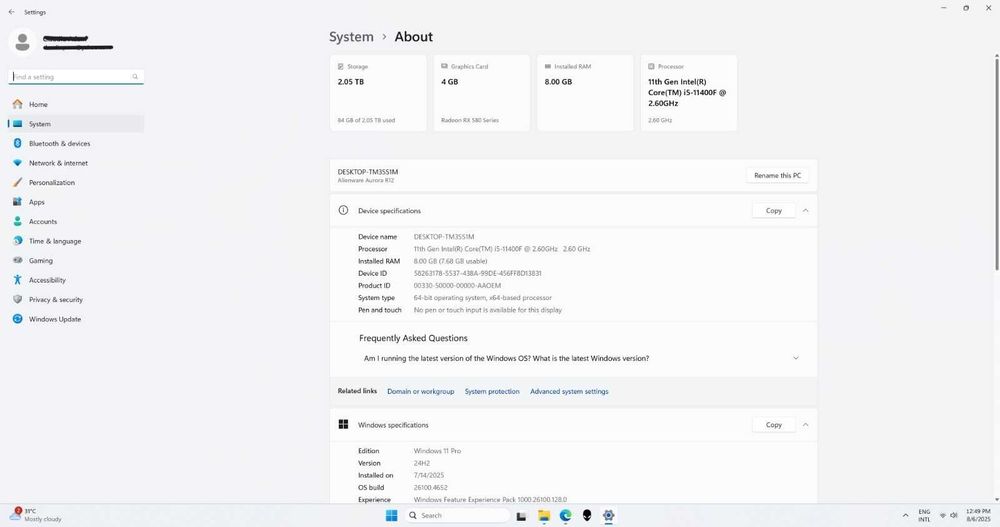The height and width of the screenshot is (527, 1000).
Task: Click the network icon in the system tray
Action: (943, 516)
